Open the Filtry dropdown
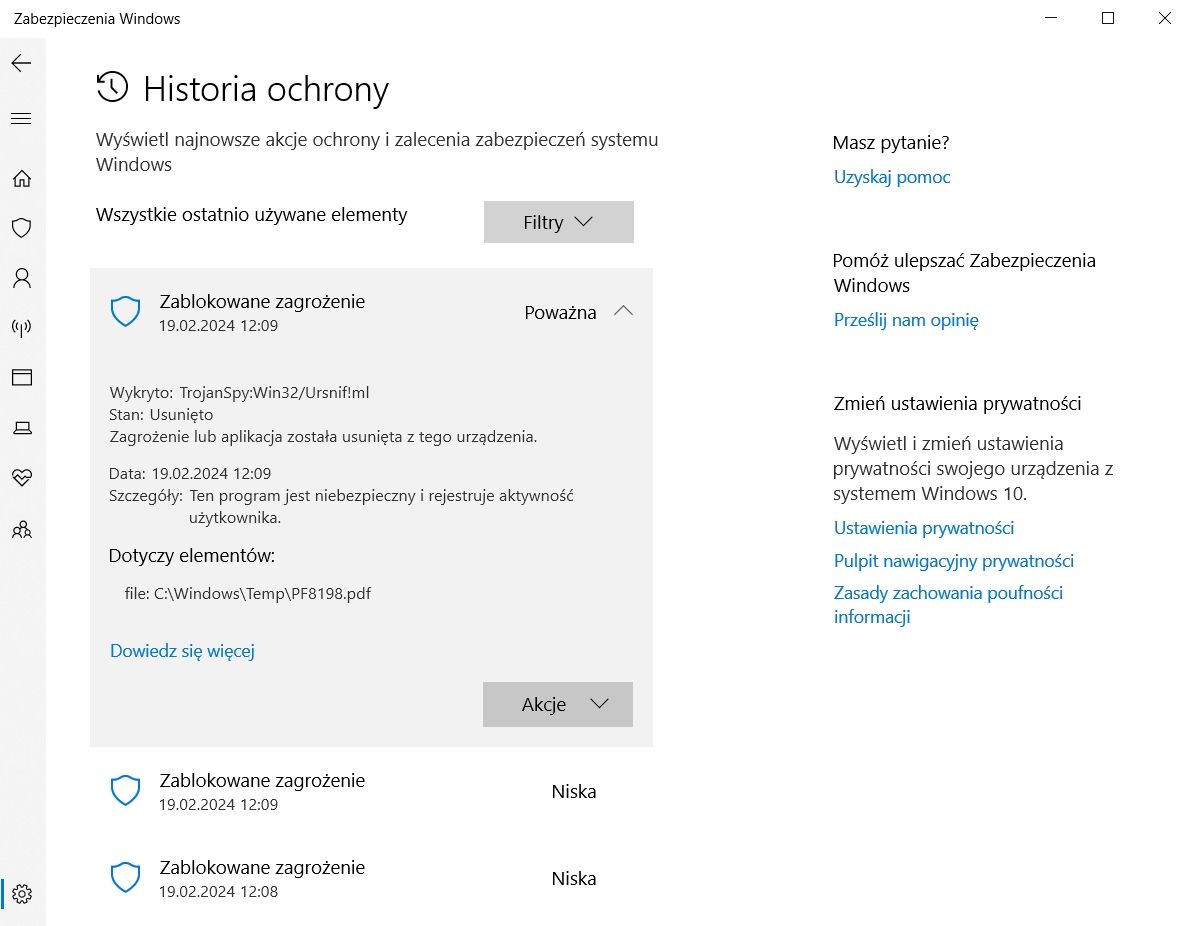The height and width of the screenshot is (926, 1188). pyautogui.click(x=558, y=222)
